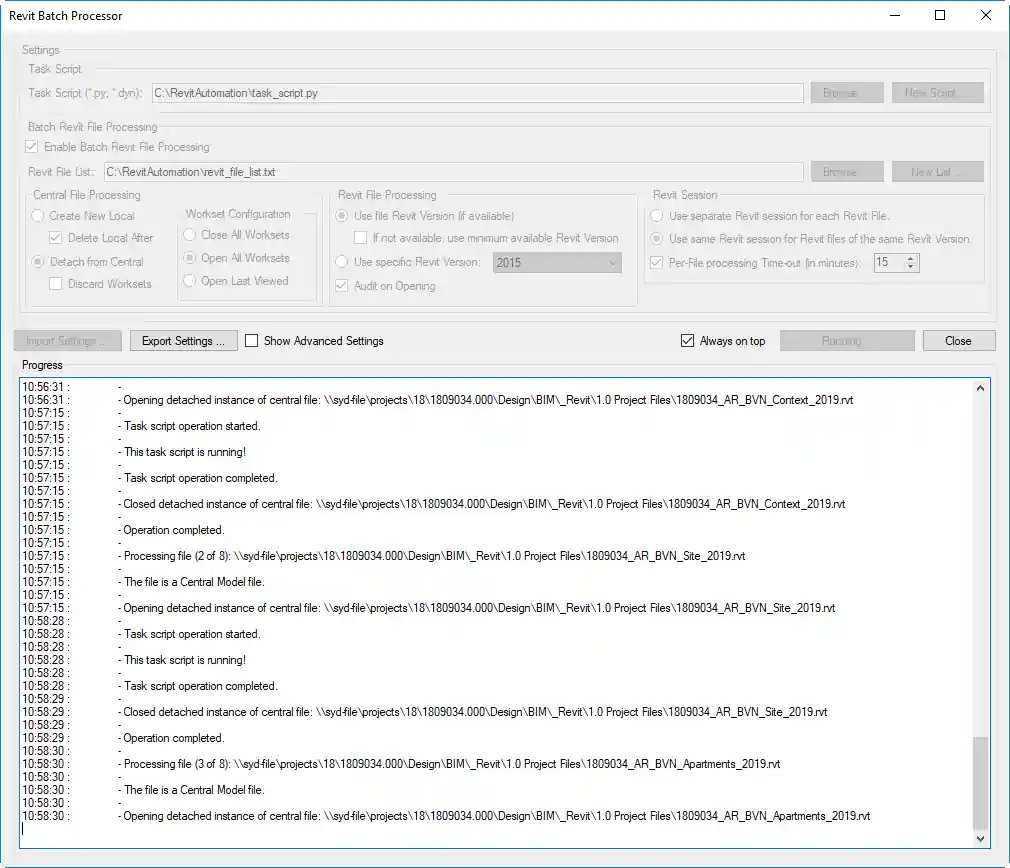Enable Show Advanced Settings

(x=251, y=340)
